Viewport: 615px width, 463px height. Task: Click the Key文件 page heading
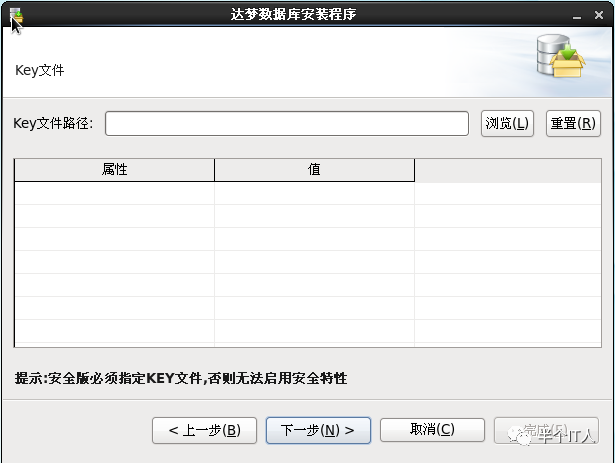[x=40, y=71]
